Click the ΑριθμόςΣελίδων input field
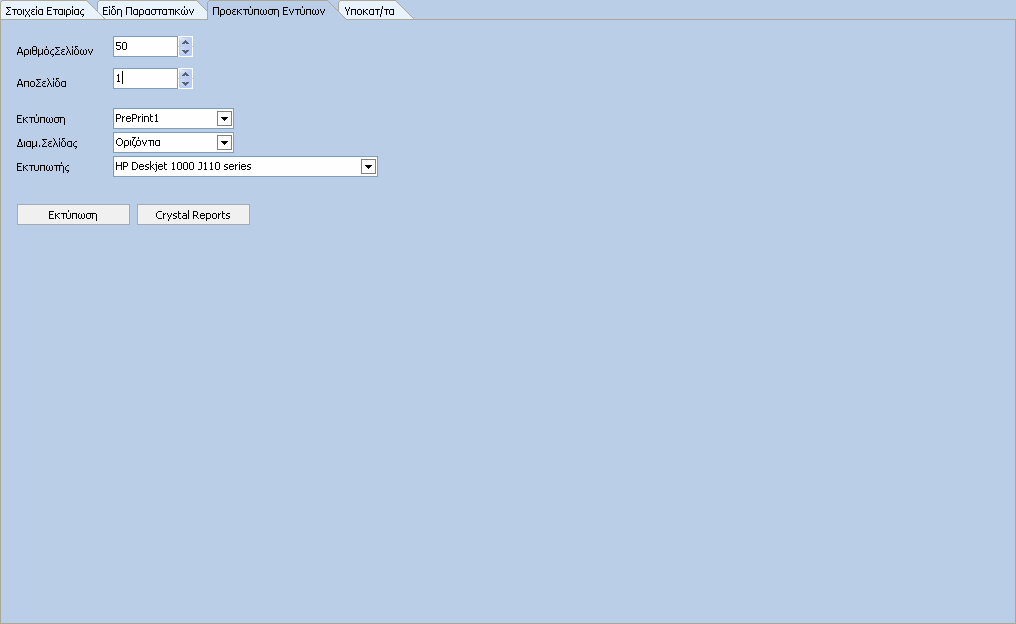The width and height of the screenshot is (1016, 624). click(x=145, y=46)
